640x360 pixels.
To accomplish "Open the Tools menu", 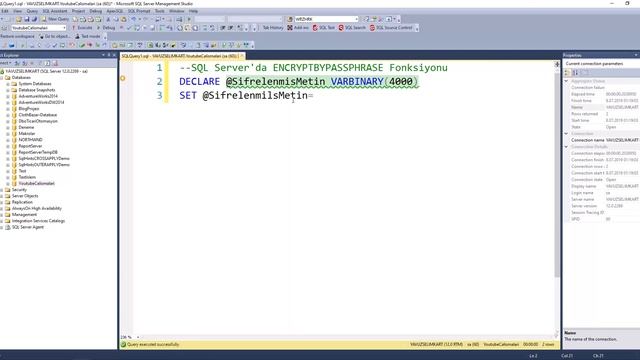I will click(x=160, y=11).
